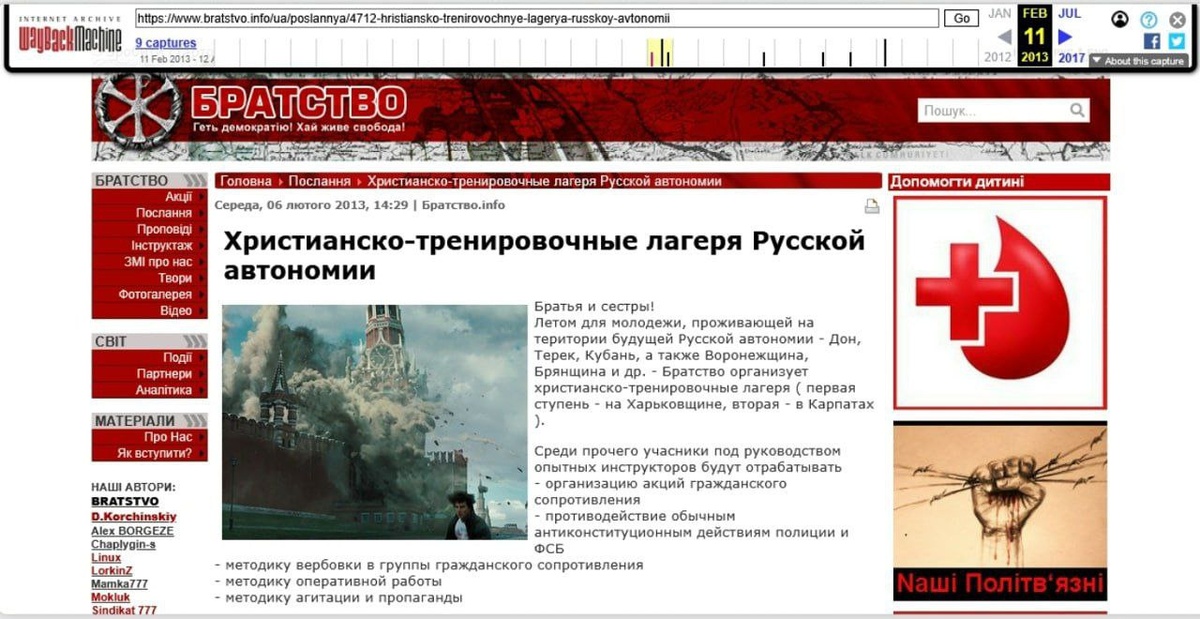This screenshot has width=1200, height=619.
Task: Close the Wayback toolbar with X icon
Action: click(1177, 19)
